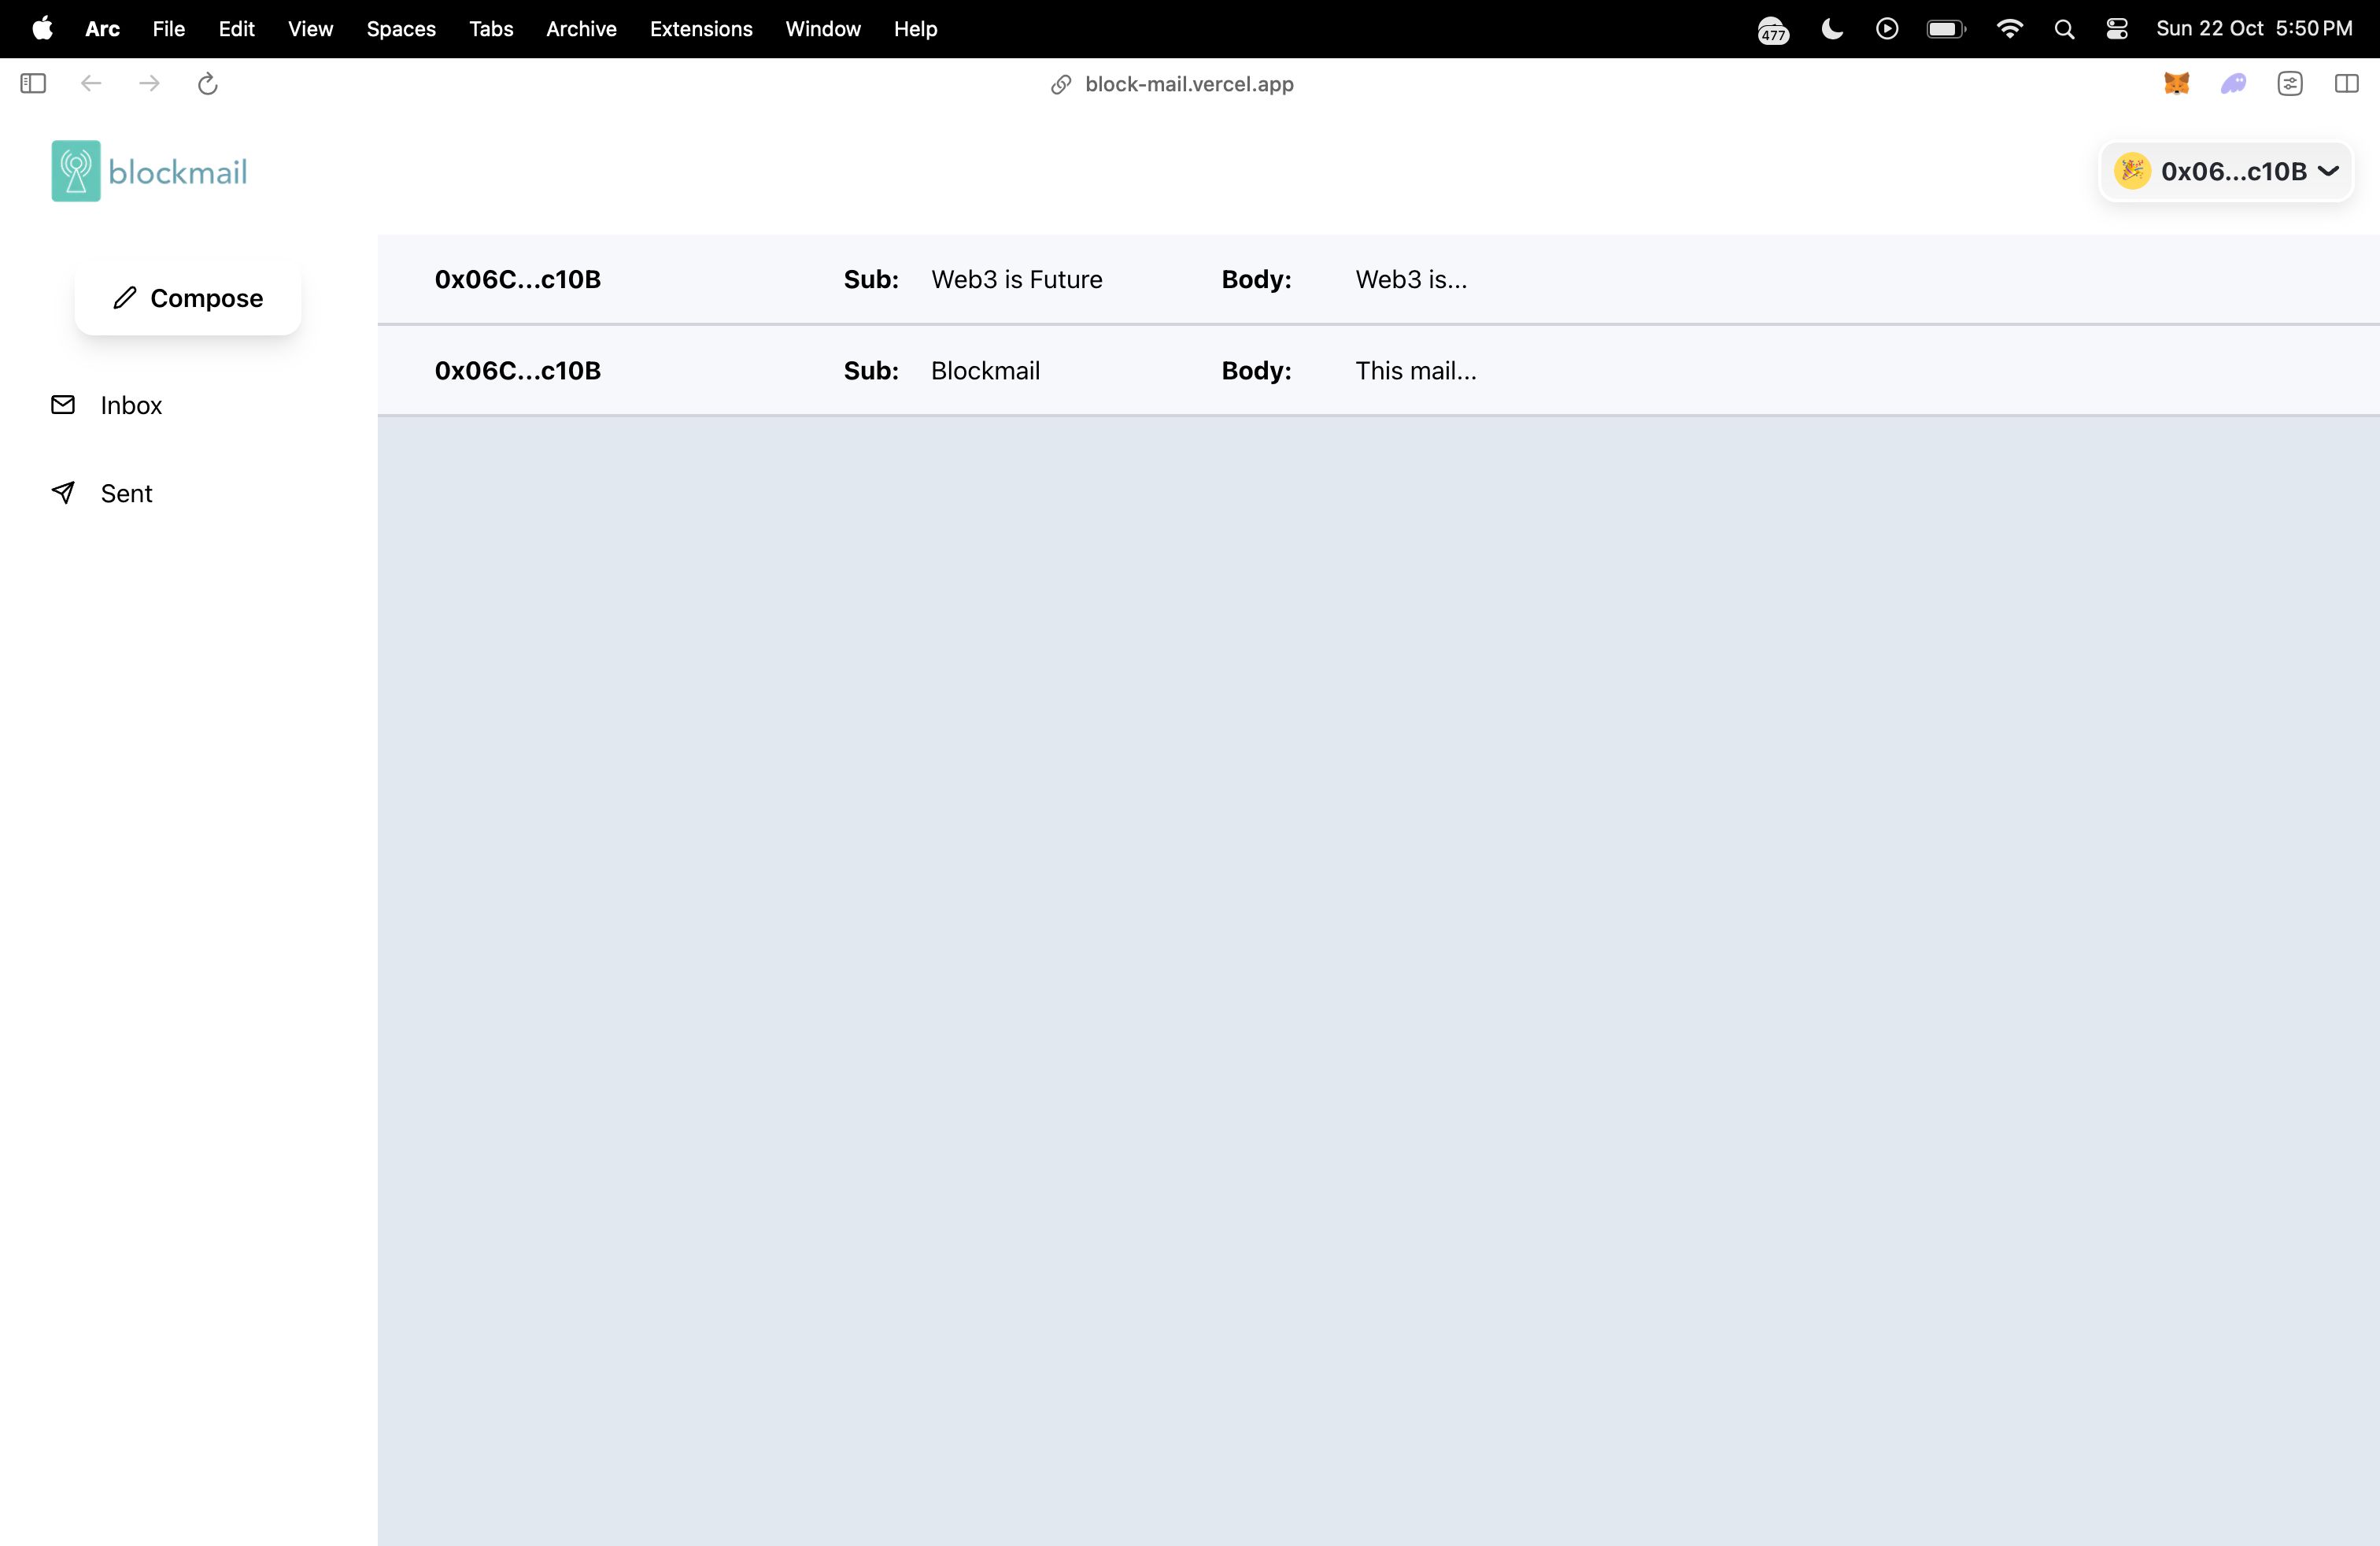Reload the page with the refresh icon
Viewport: 2380px width, 1546px height.
[x=207, y=84]
